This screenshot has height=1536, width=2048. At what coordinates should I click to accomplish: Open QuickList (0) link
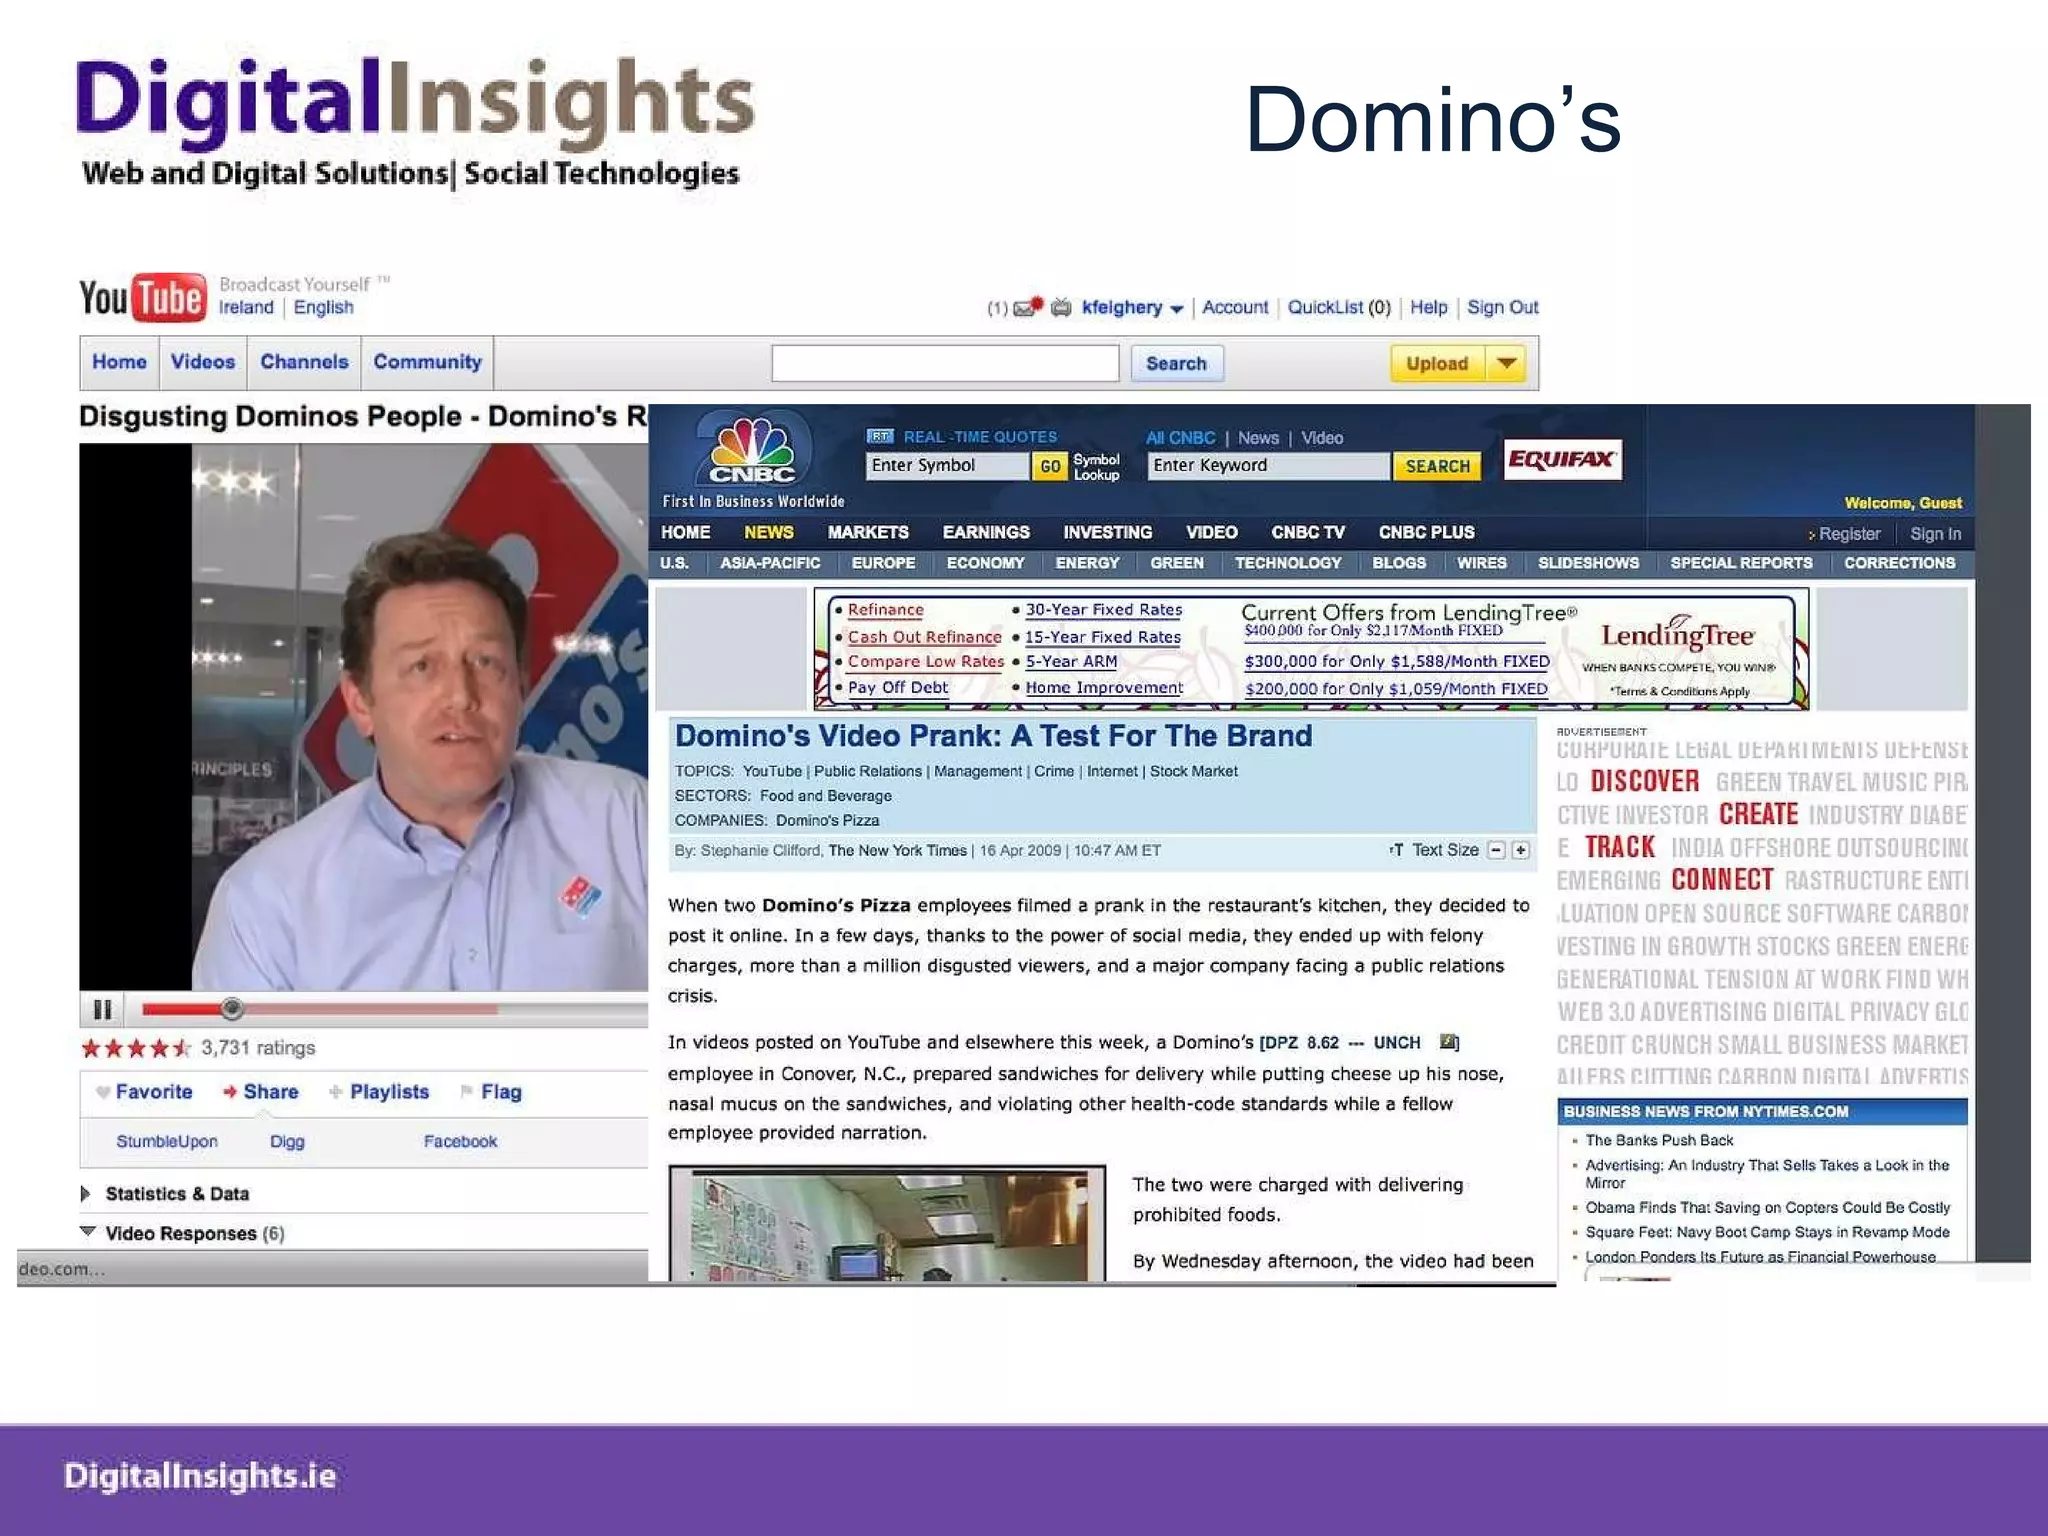point(1339,307)
